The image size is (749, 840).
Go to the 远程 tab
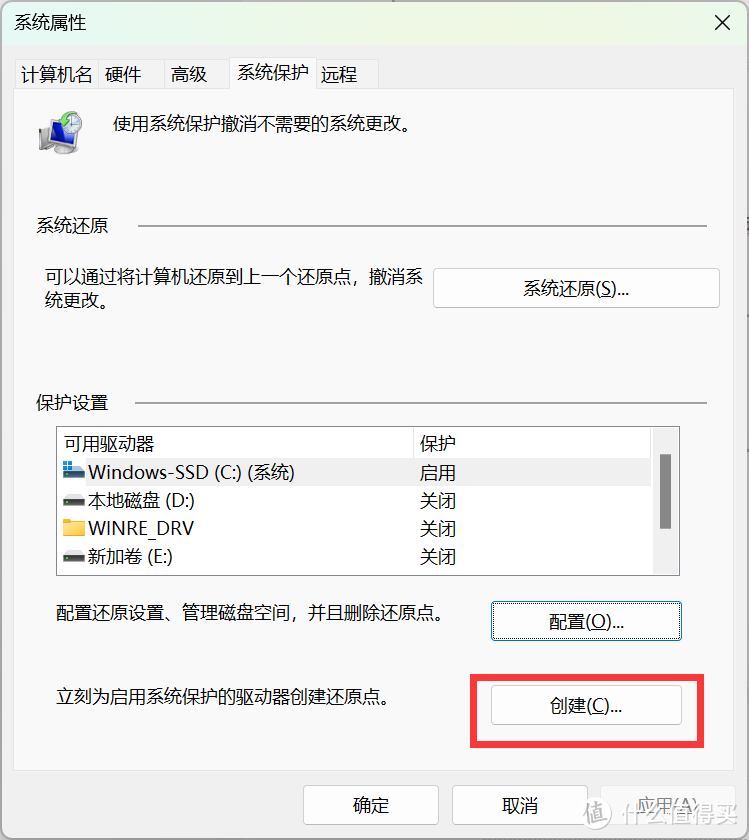tap(347, 74)
